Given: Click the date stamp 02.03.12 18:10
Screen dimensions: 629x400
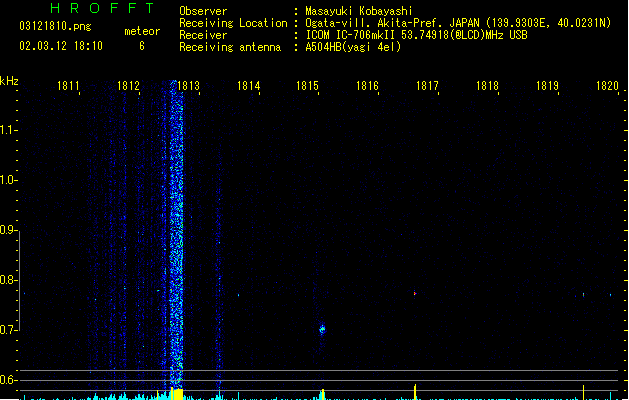Looking at the screenshot, I should click(x=61, y=46).
